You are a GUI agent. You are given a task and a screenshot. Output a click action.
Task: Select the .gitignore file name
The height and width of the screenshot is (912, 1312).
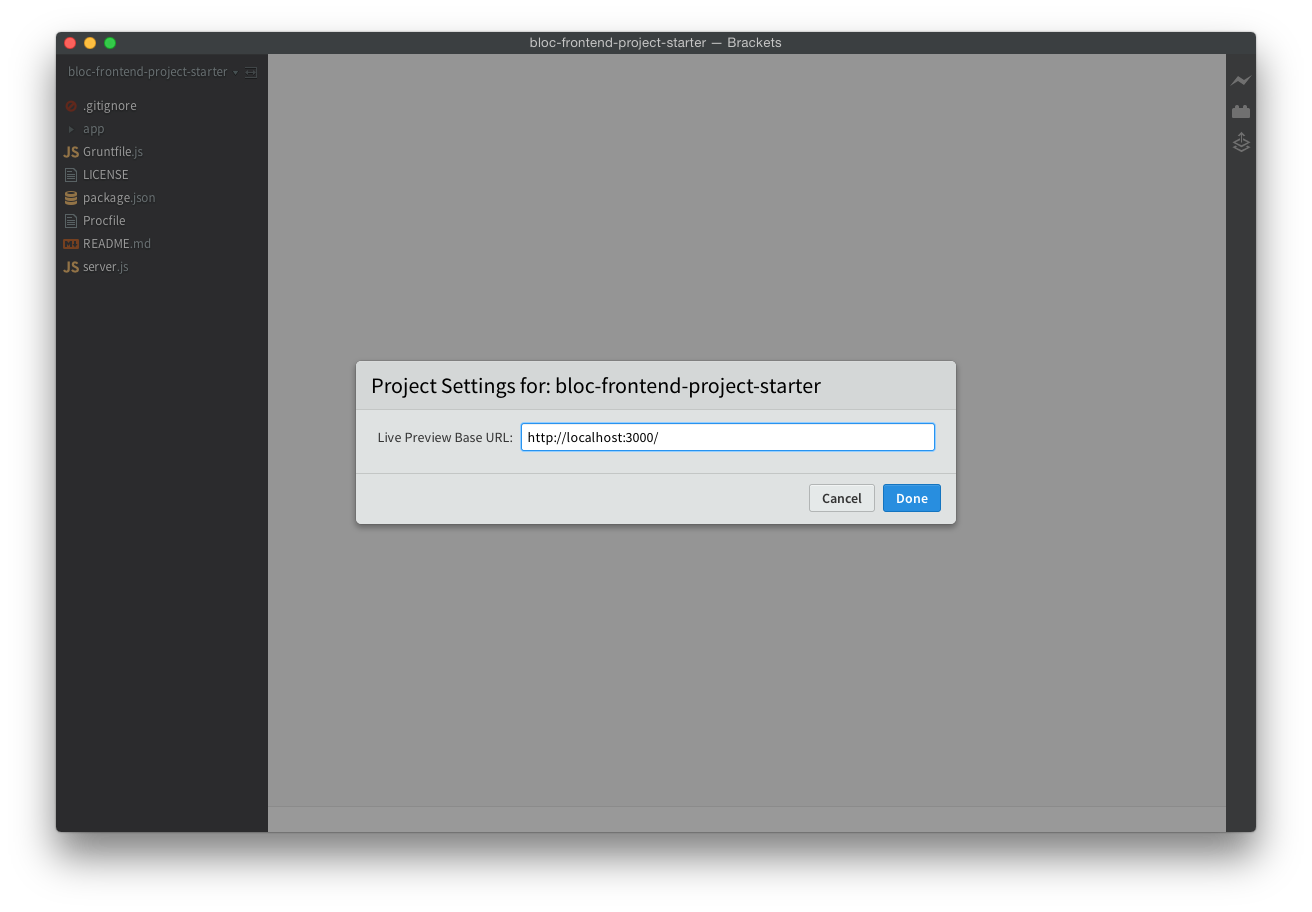tap(110, 106)
